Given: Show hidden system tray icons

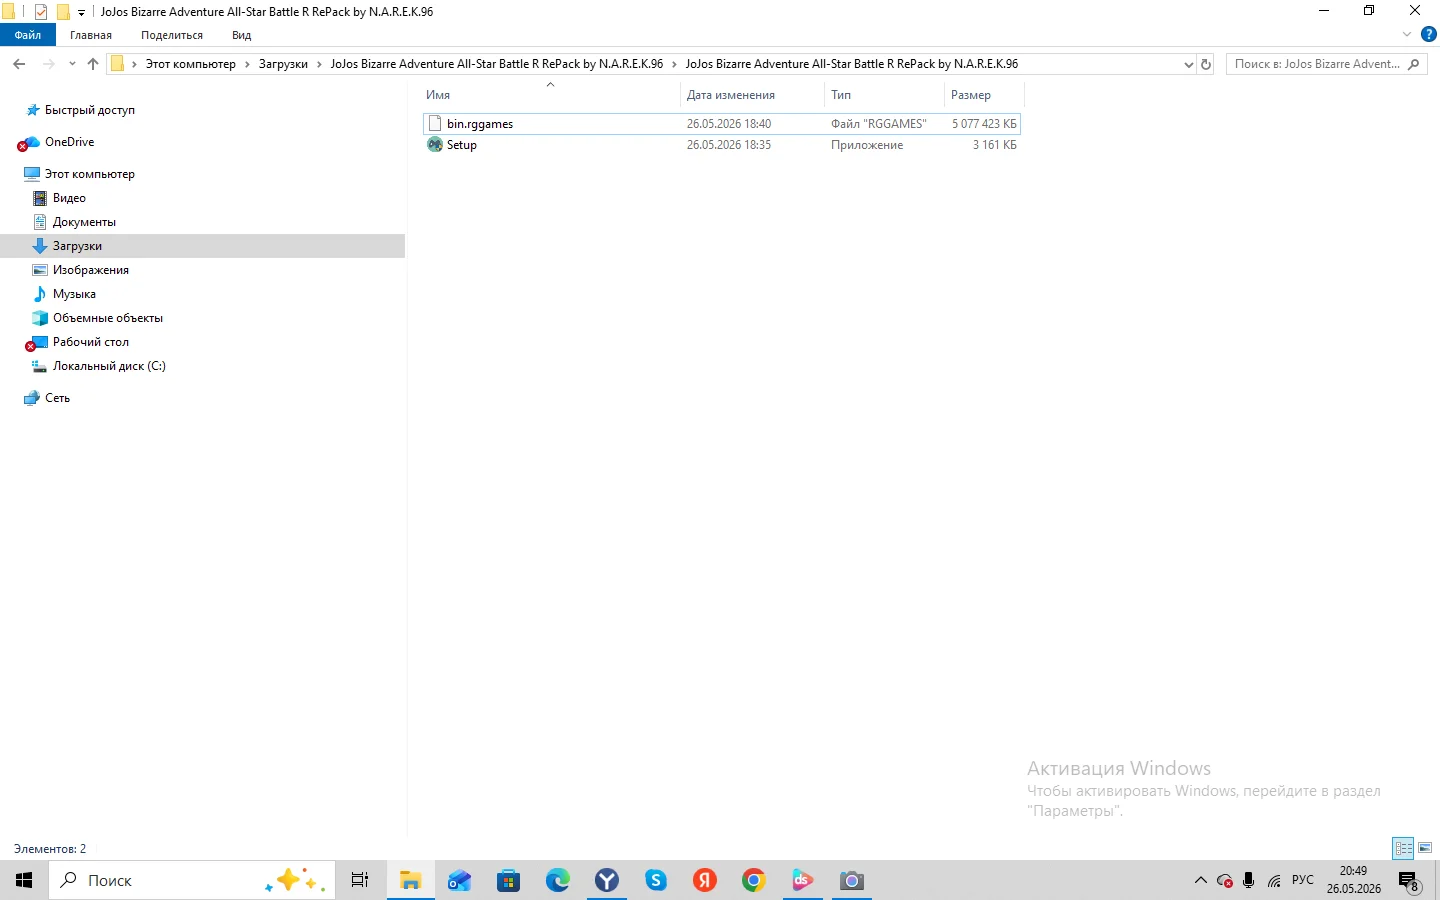Looking at the screenshot, I should click(x=1201, y=881).
